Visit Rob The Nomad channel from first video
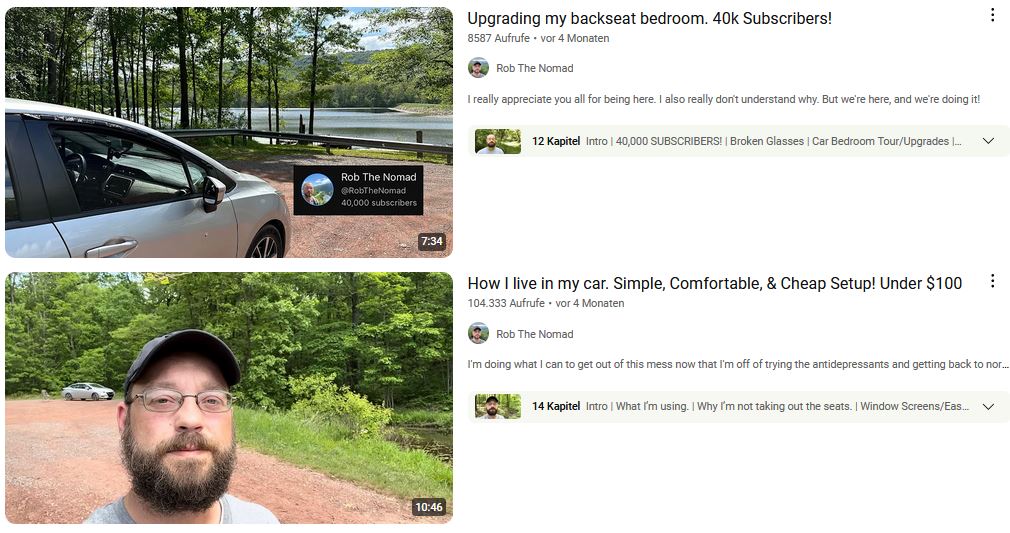 pyautogui.click(x=535, y=68)
